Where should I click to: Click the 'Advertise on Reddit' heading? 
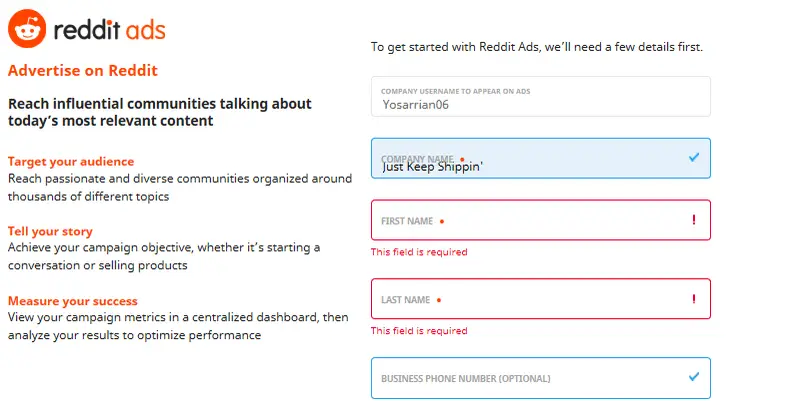(83, 71)
